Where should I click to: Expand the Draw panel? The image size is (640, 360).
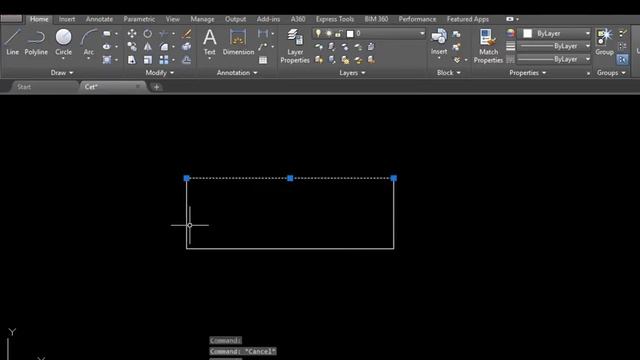62,73
